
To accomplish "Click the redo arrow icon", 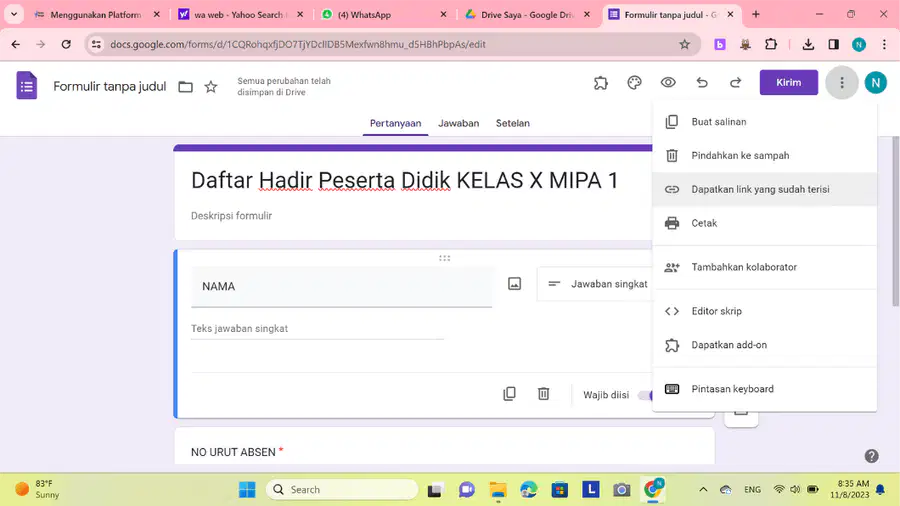I will [x=735, y=83].
